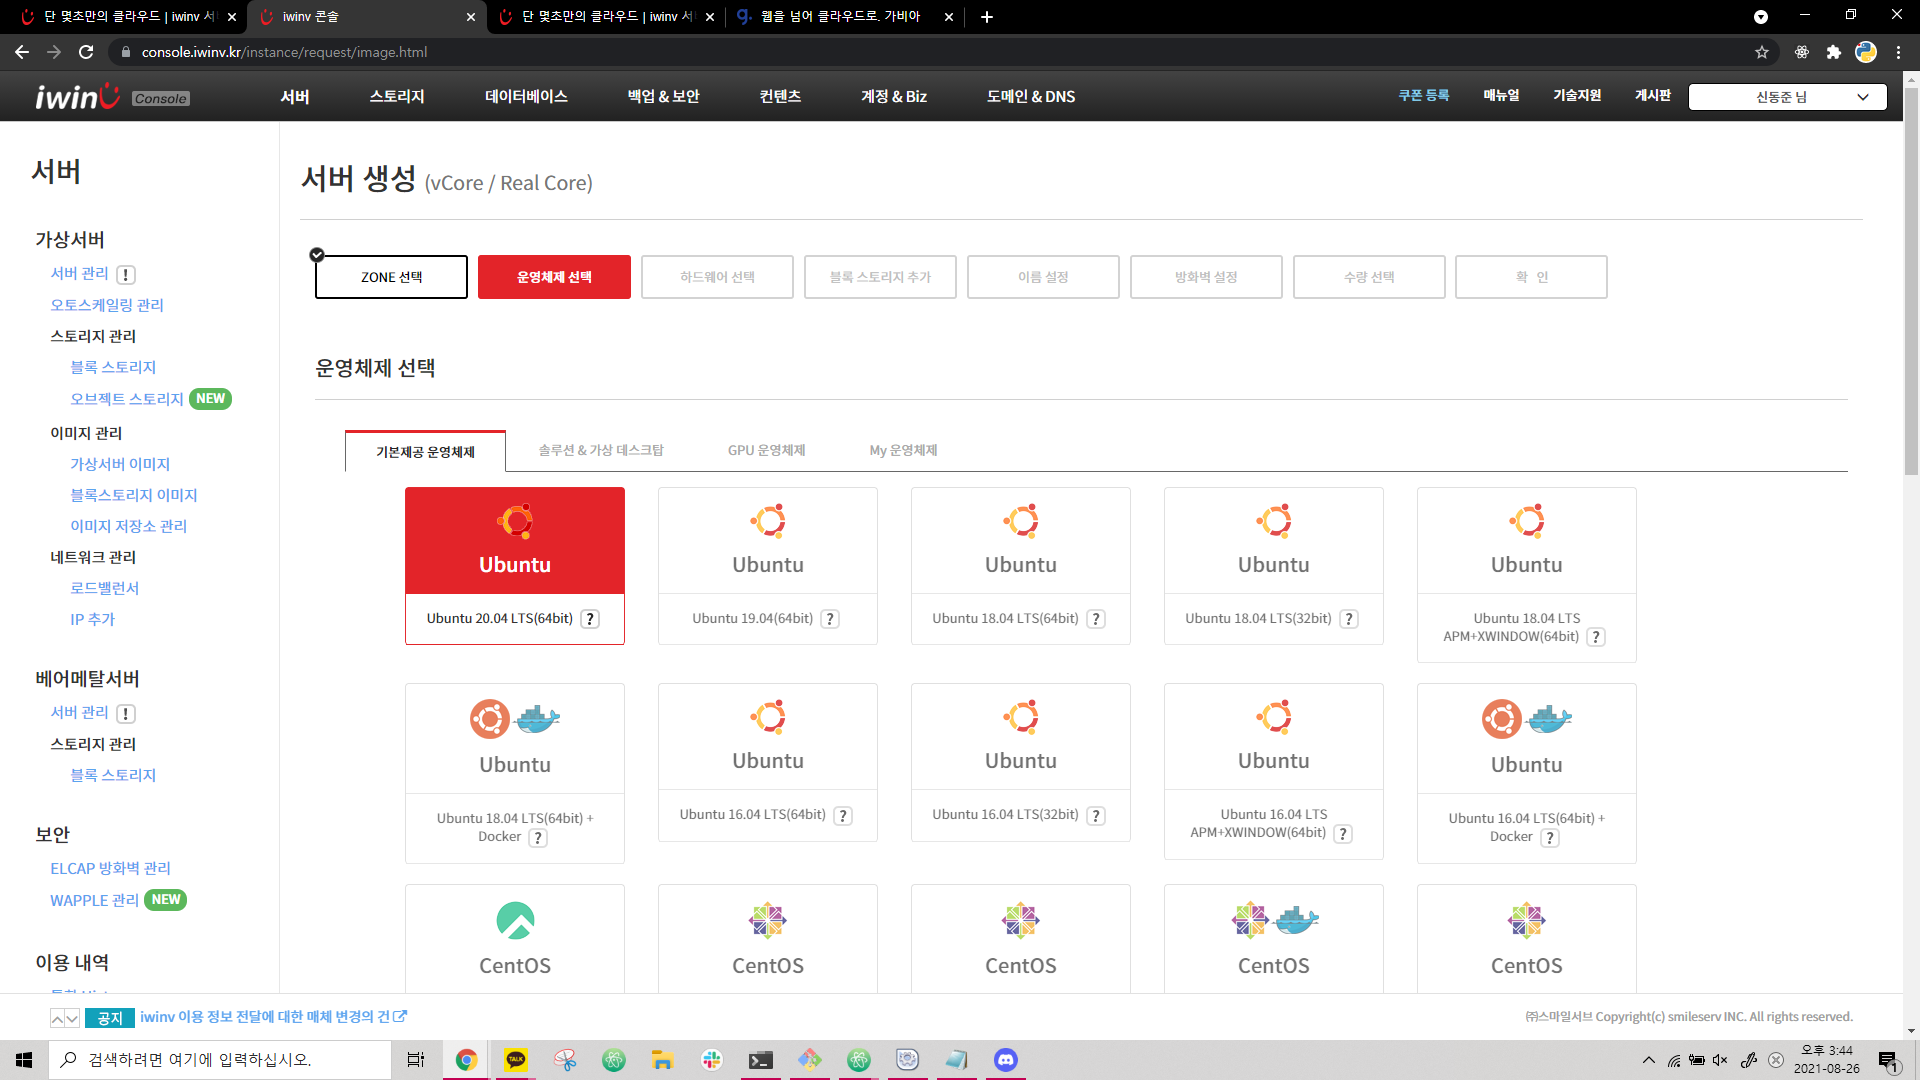
Task: Open the 스토리지 top menu
Action: (397, 97)
